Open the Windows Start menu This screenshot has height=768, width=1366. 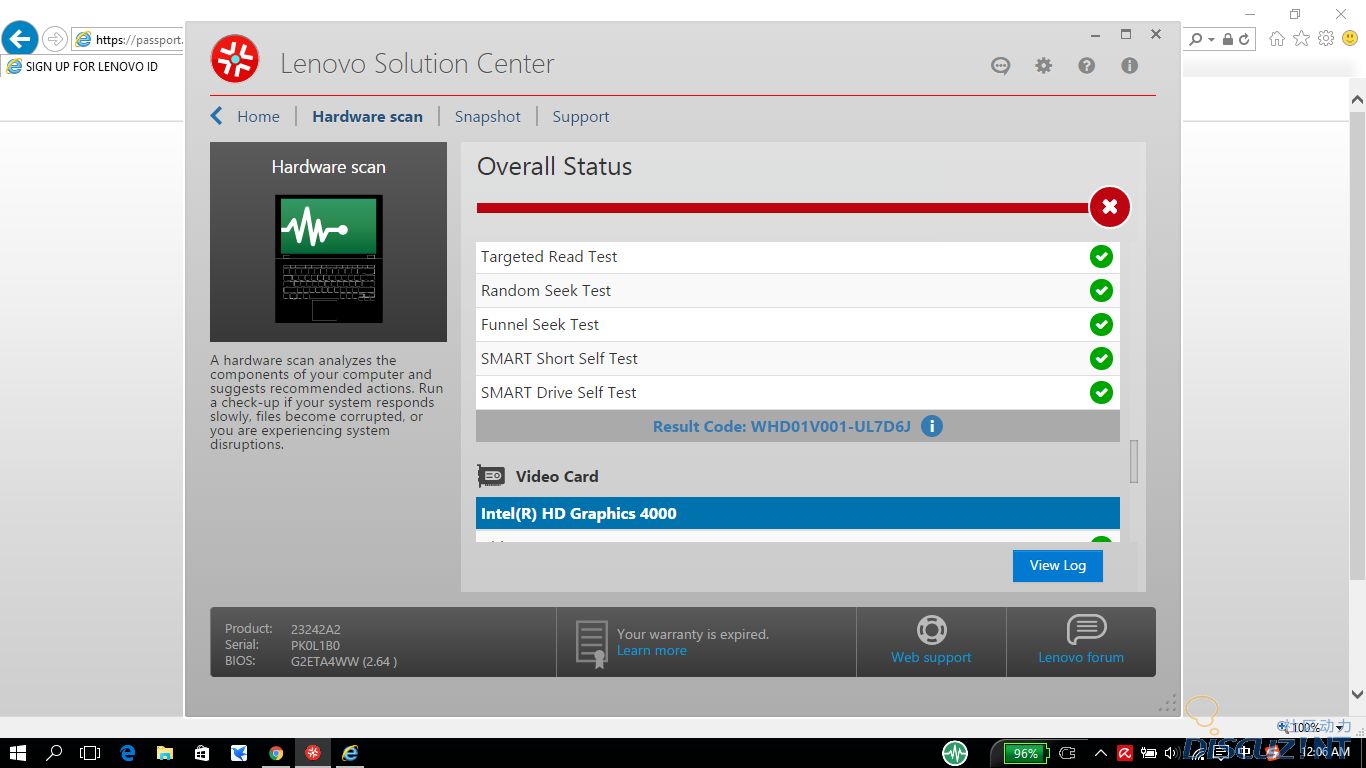point(17,753)
